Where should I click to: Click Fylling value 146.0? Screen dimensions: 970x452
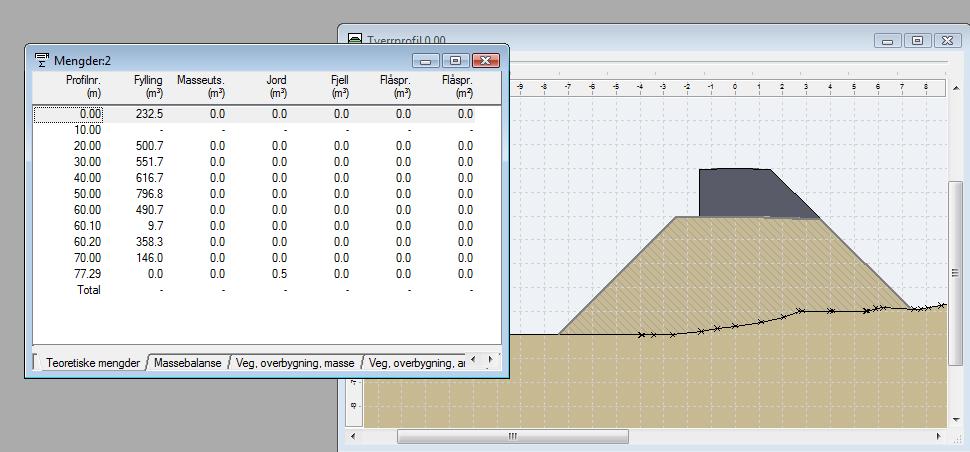[x=150, y=258]
